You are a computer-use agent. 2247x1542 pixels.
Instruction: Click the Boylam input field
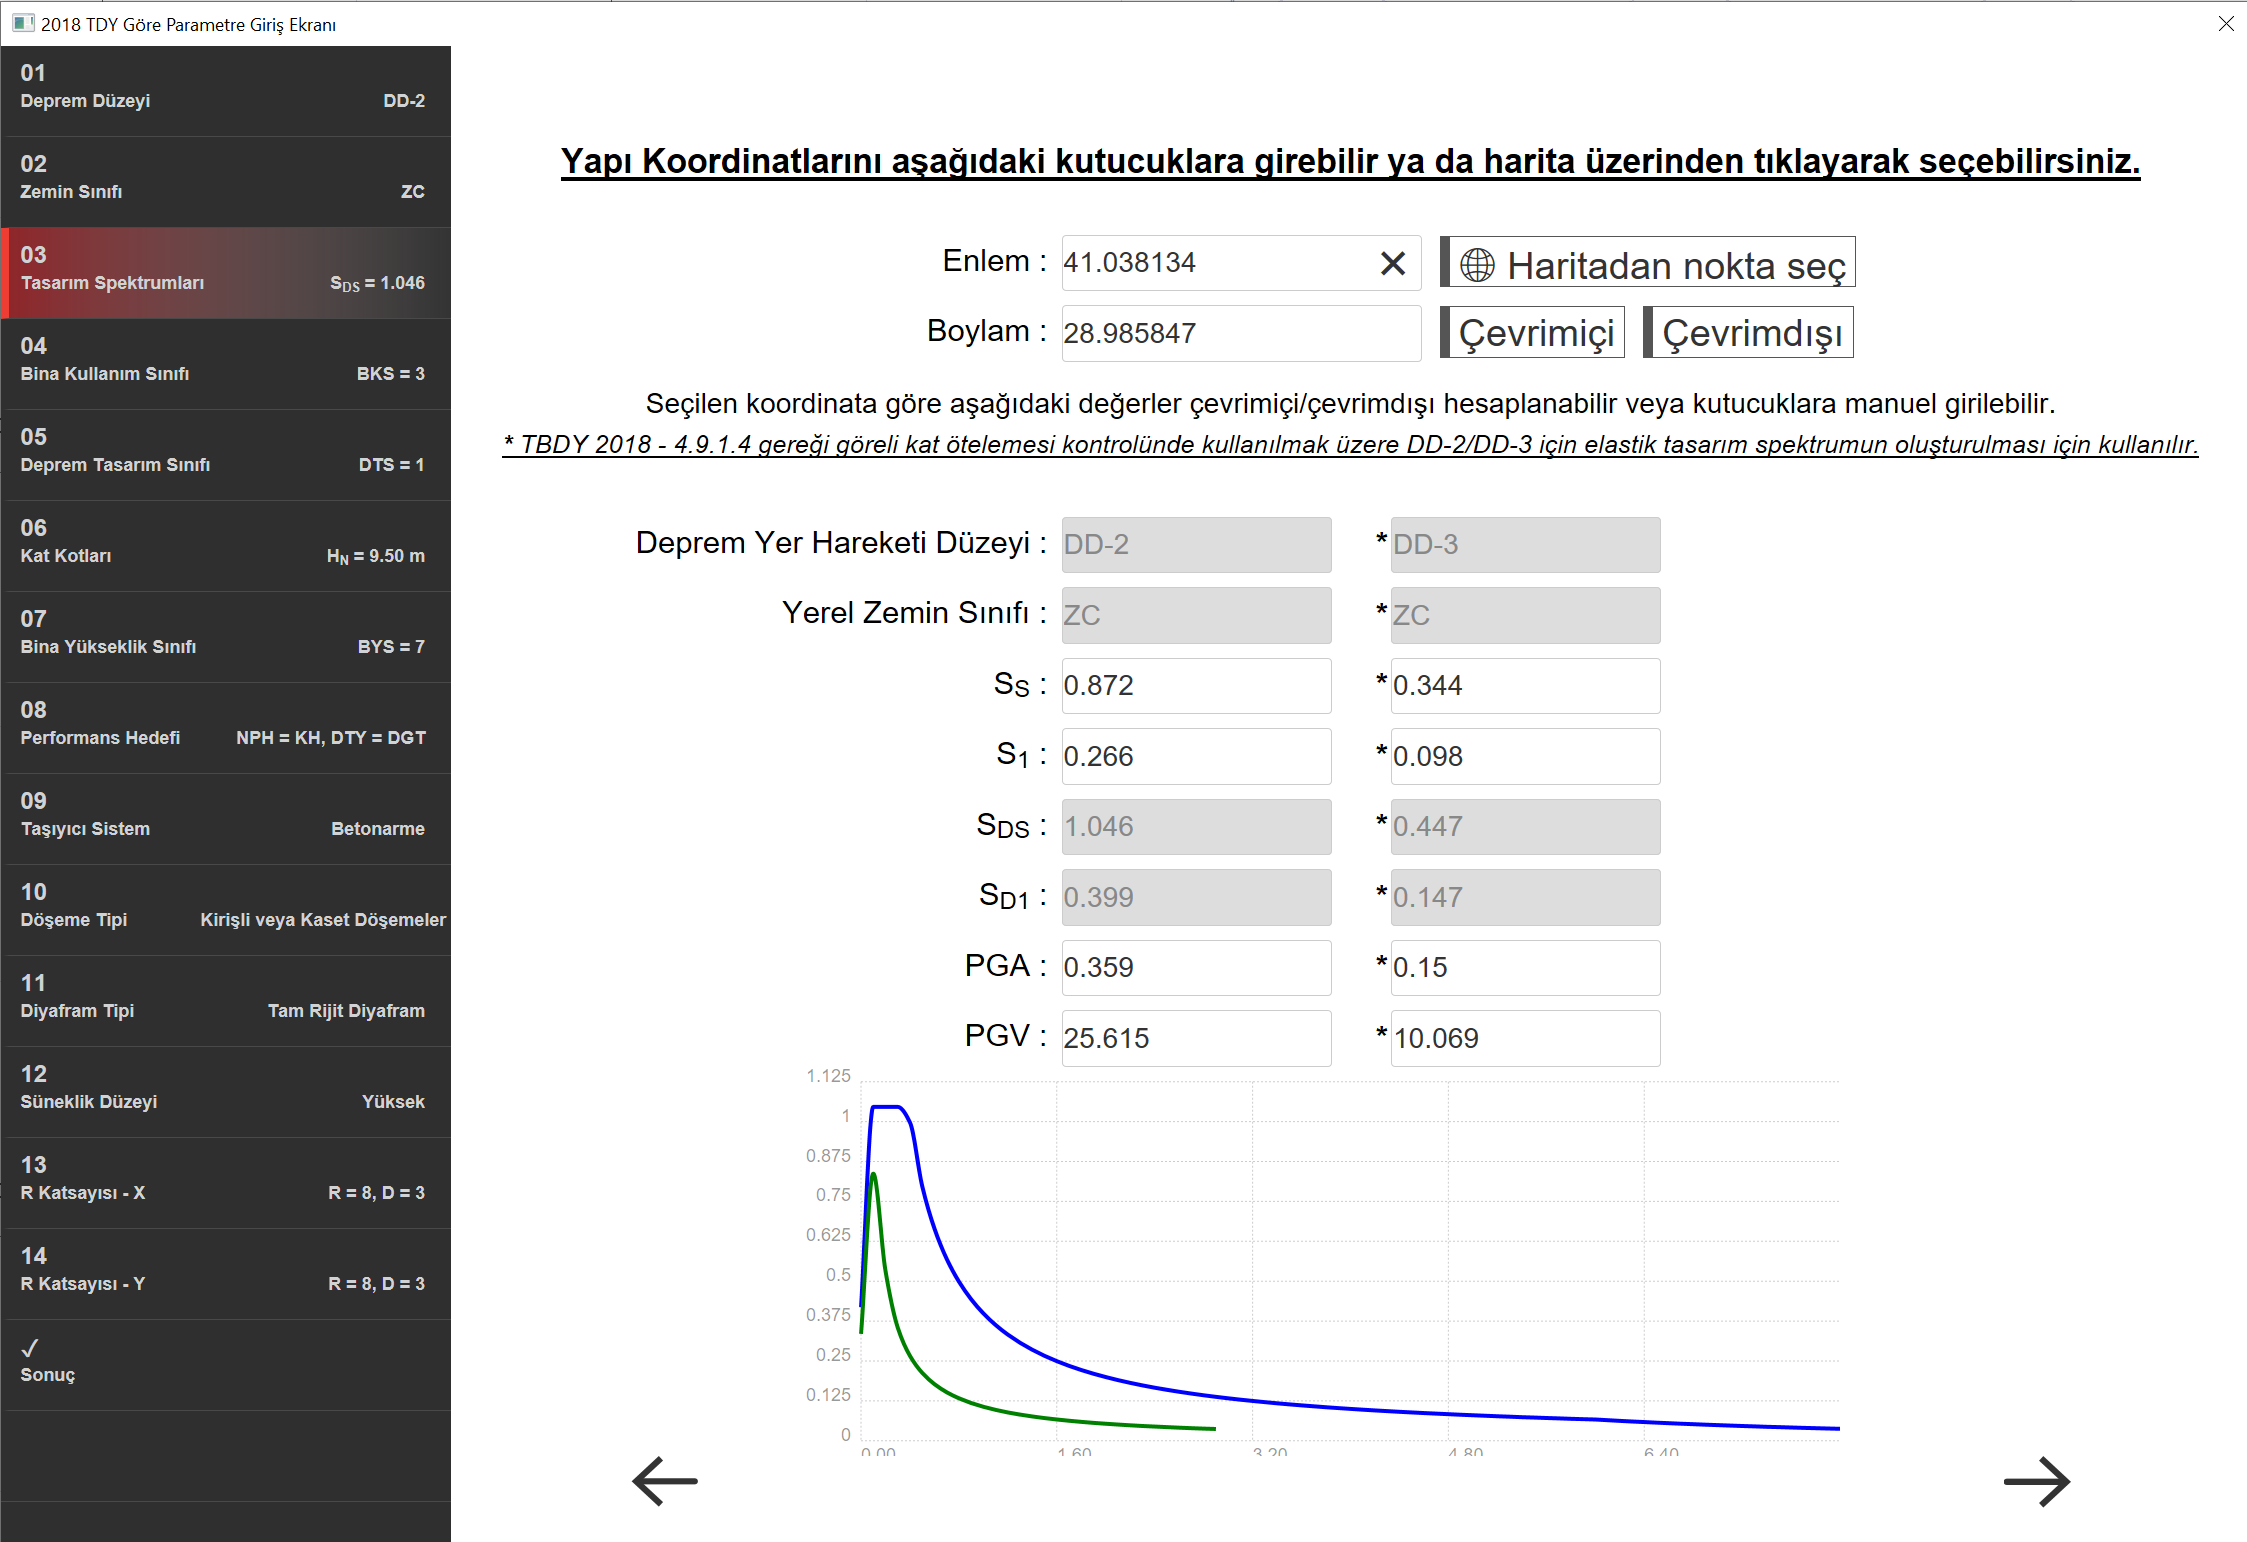[1240, 333]
